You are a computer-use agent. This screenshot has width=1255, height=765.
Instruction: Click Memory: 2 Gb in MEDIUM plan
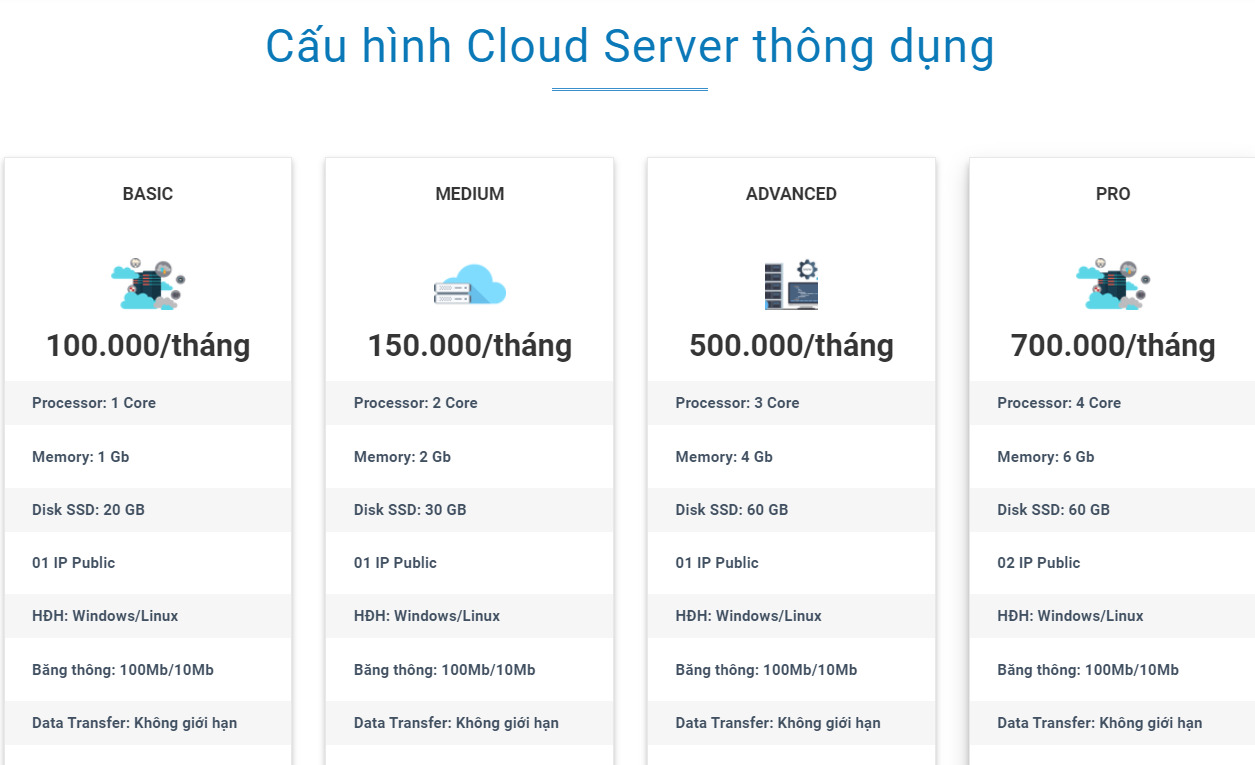pyautogui.click(x=402, y=457)
